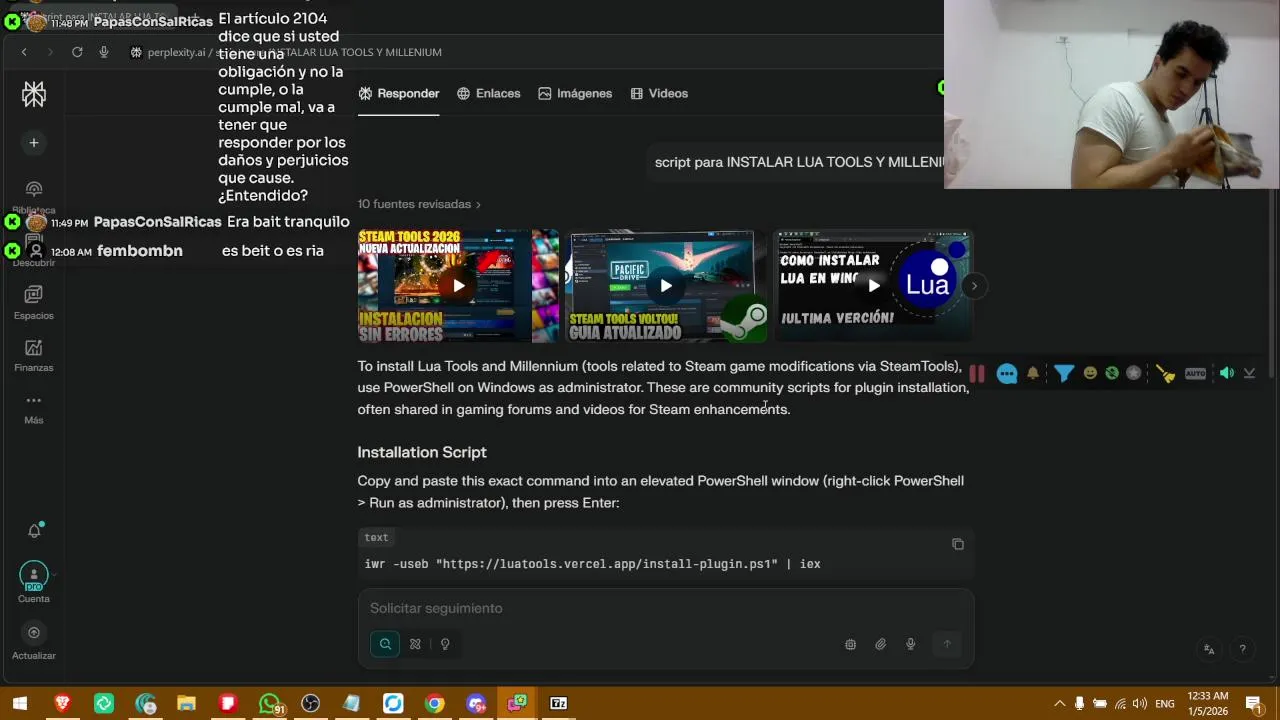
Task: Switch to the Videos tab
Action: click(659, 93)
